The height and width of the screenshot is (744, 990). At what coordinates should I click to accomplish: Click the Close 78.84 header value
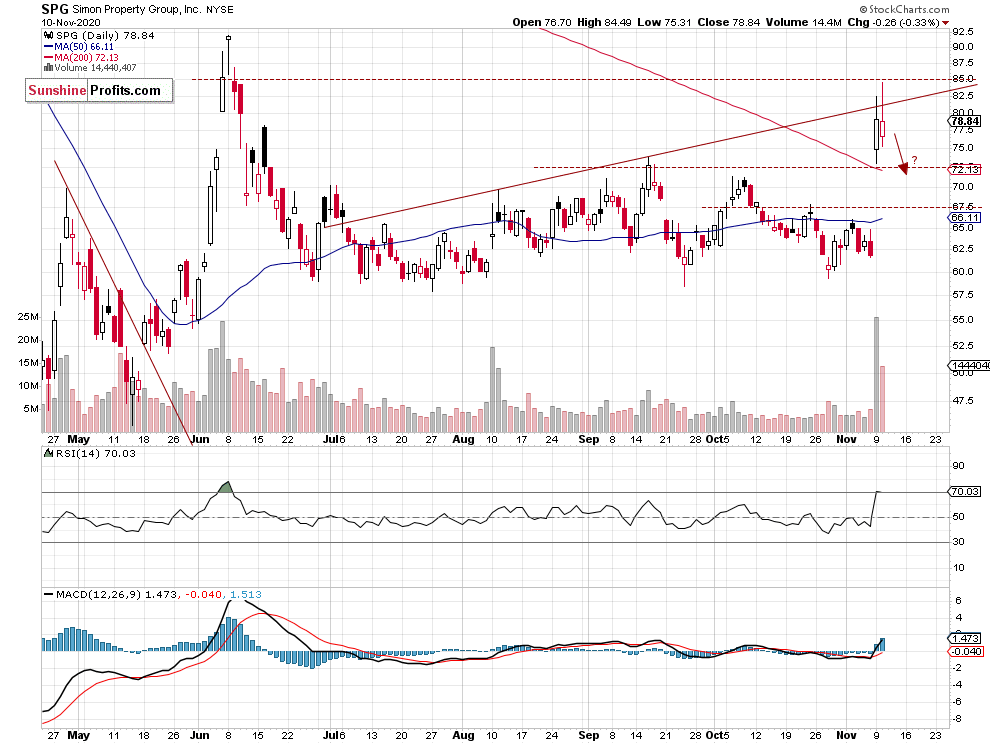tap(729, 22)
